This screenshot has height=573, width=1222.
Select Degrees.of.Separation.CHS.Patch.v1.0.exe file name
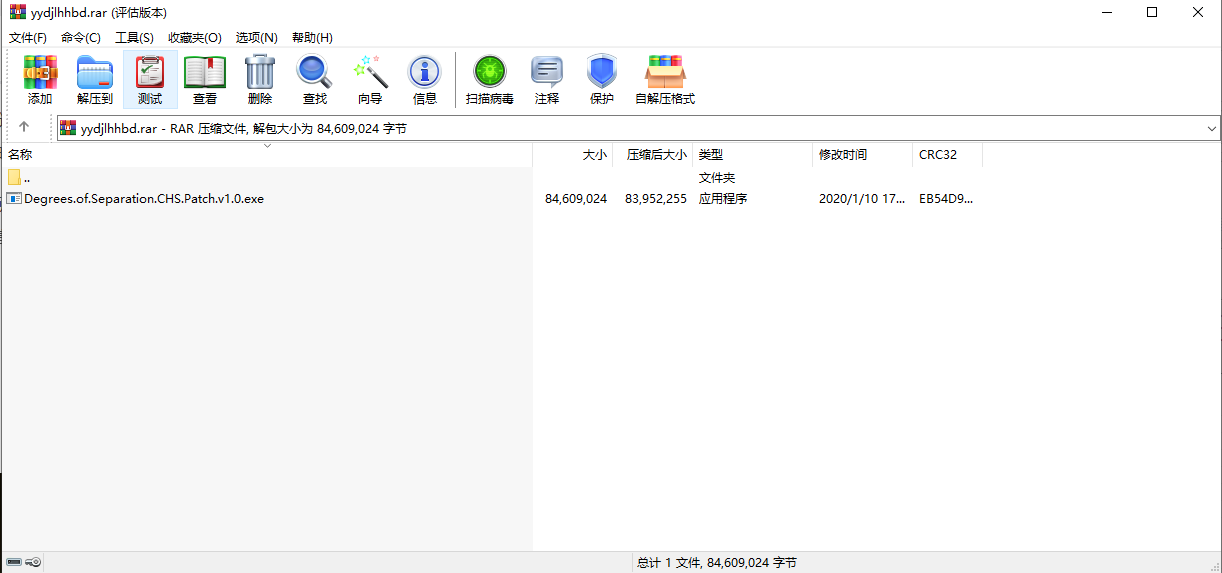[x=144, y=198]
